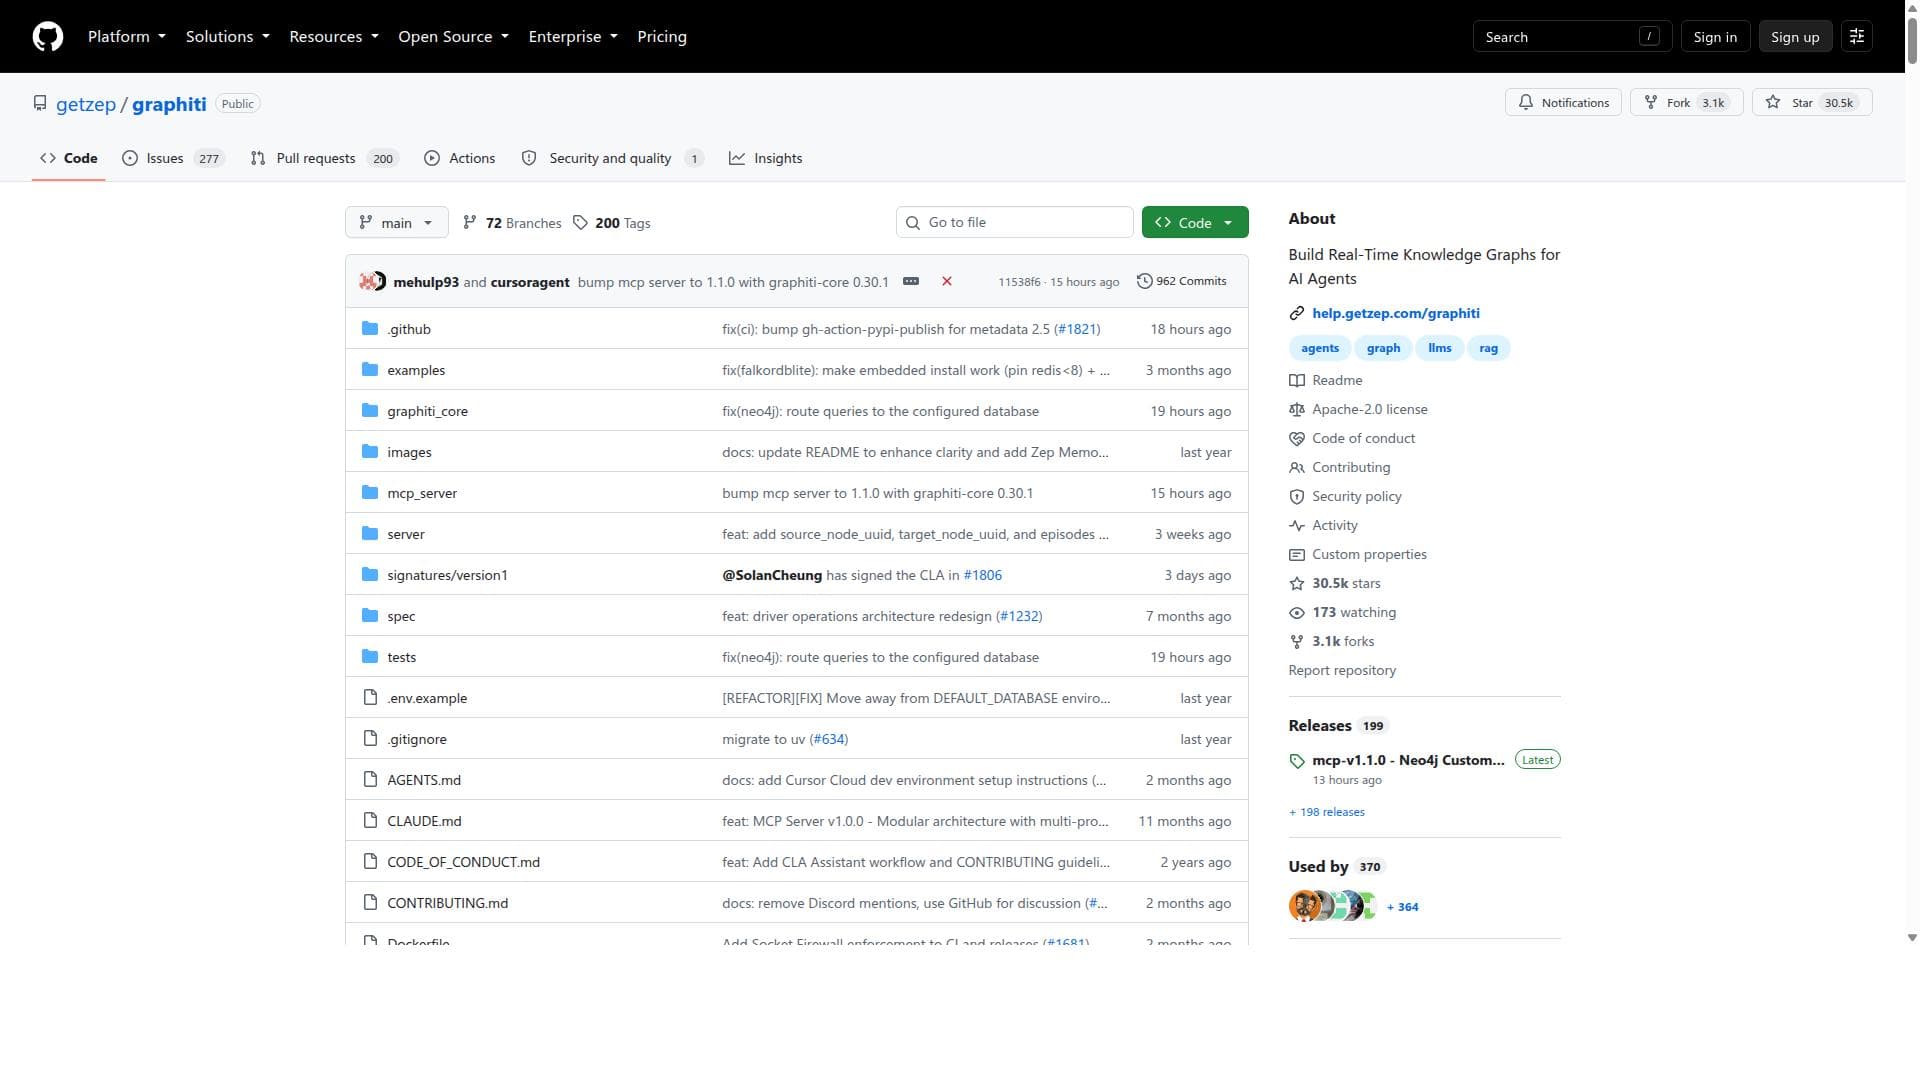Expand the Open Source menu

point(453,37)
